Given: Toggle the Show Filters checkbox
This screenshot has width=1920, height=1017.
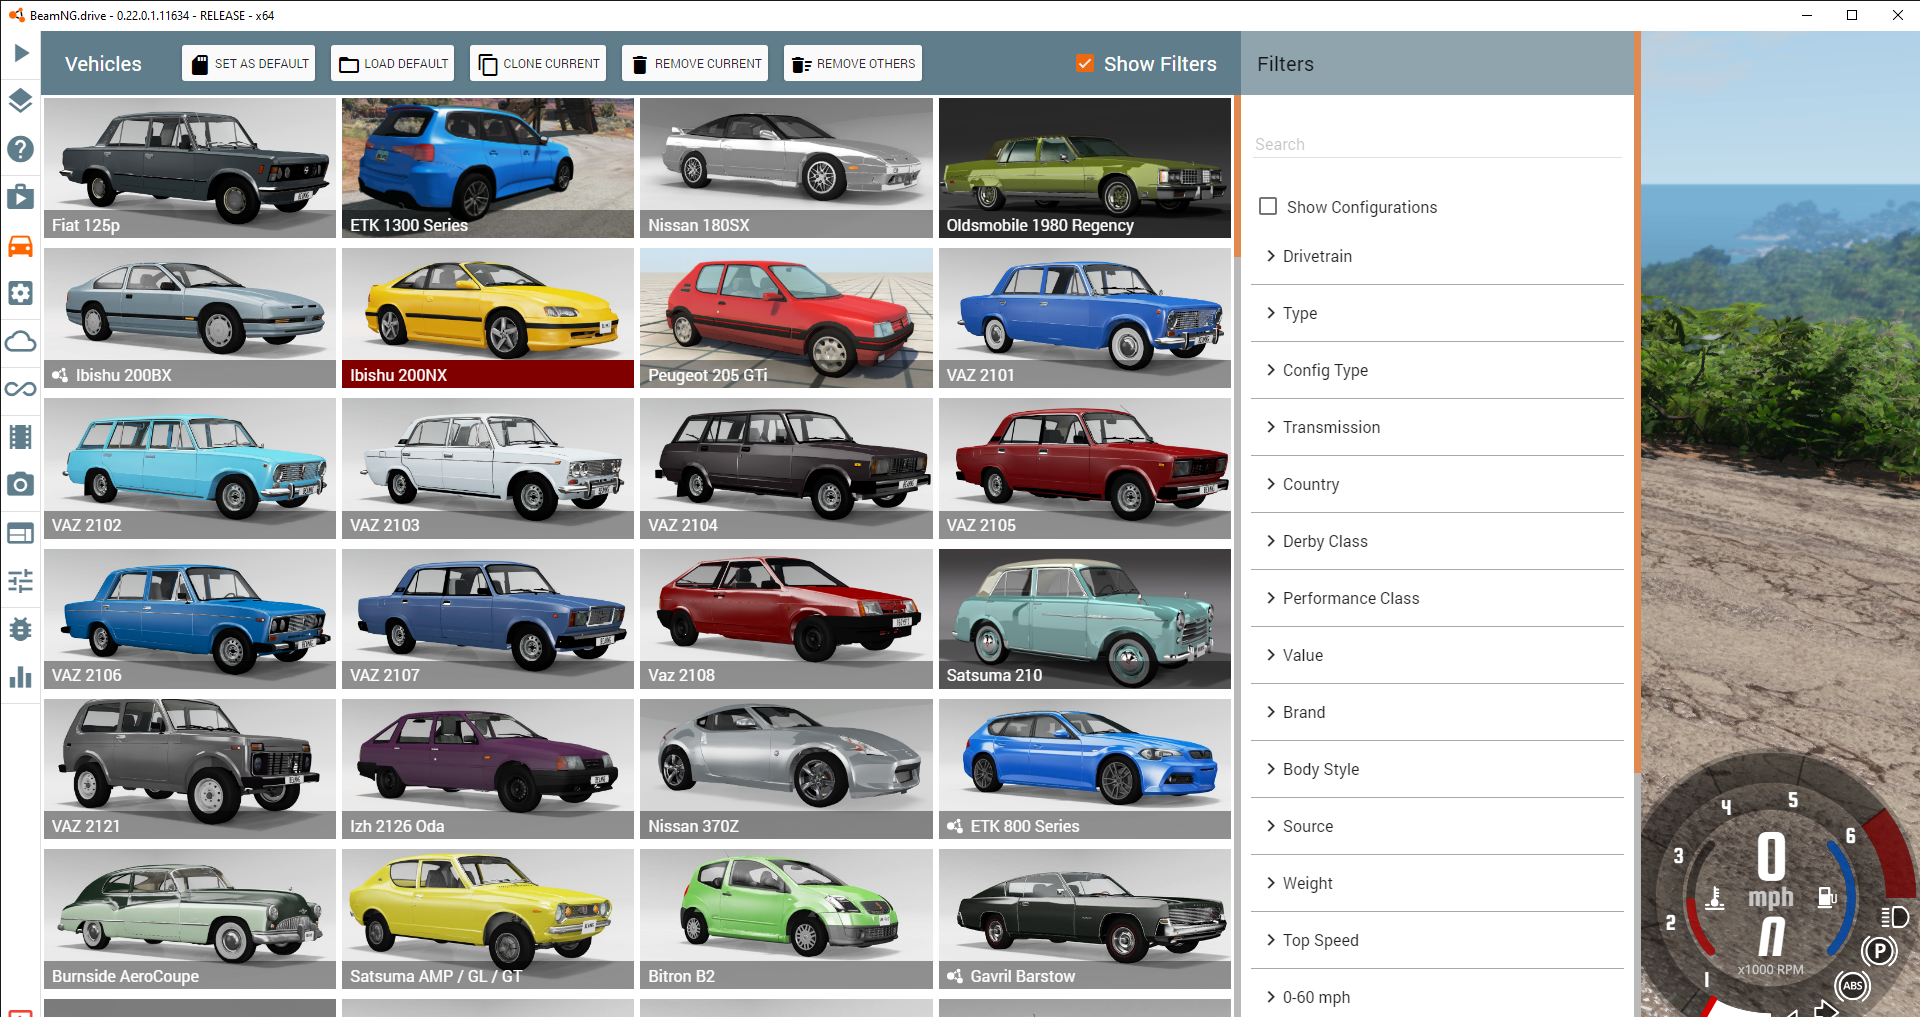Looking at the screenshot, I should click(x=1085, y=63).
